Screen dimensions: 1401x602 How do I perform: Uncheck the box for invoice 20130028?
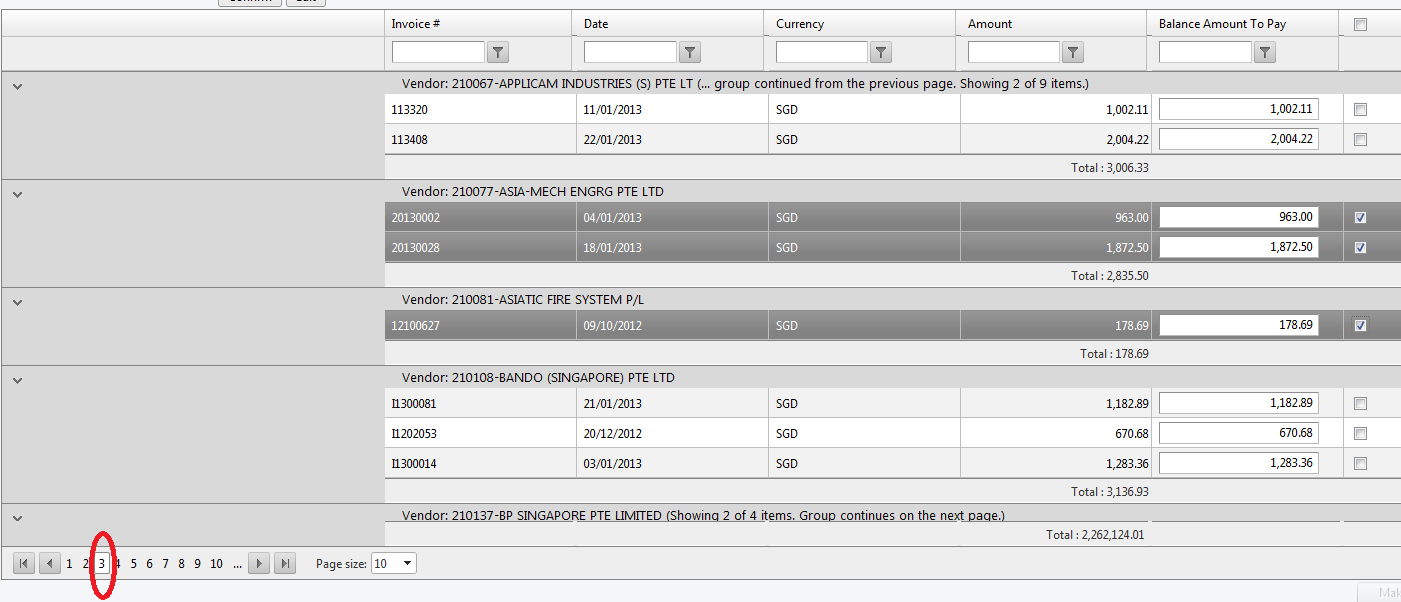click(1360, 248)
